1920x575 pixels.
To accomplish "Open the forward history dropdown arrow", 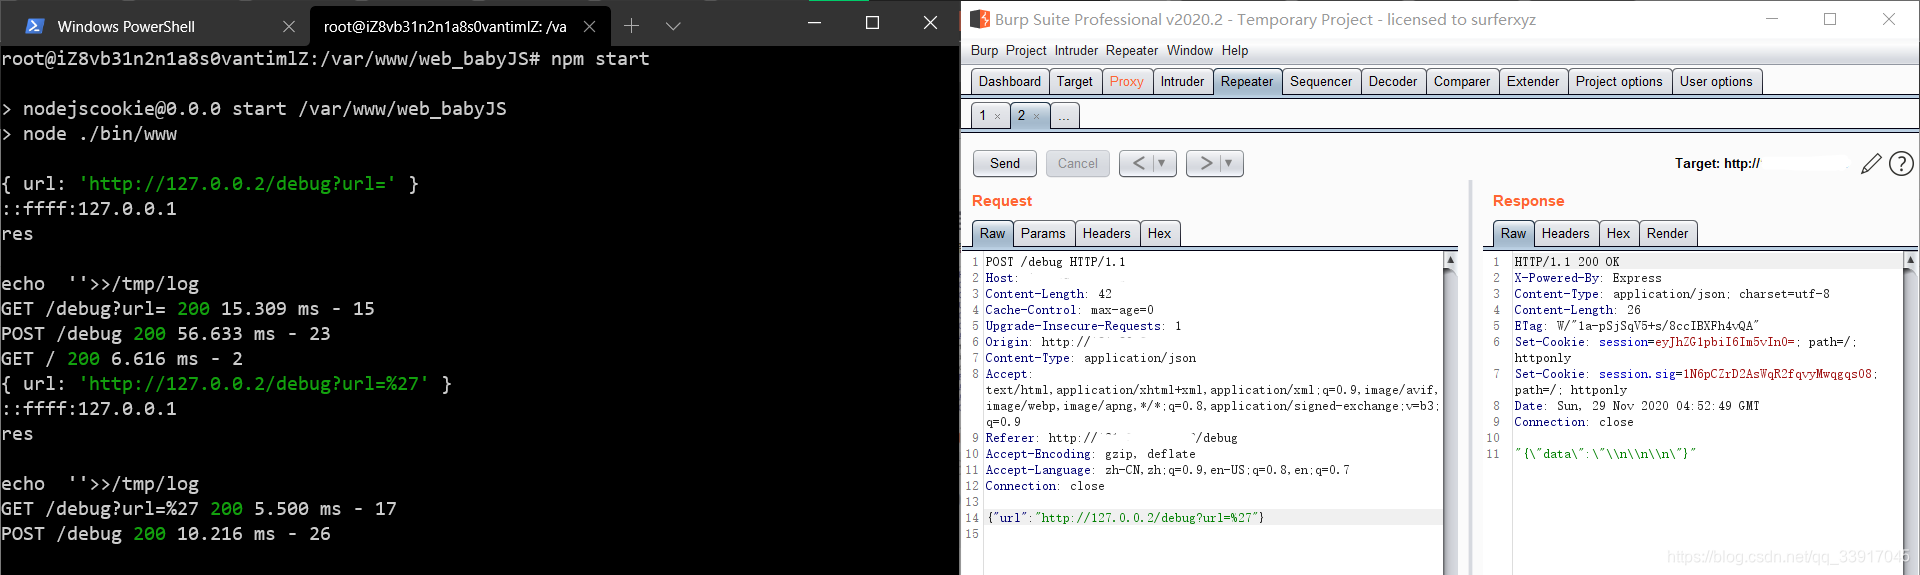I will (1229, 163).
